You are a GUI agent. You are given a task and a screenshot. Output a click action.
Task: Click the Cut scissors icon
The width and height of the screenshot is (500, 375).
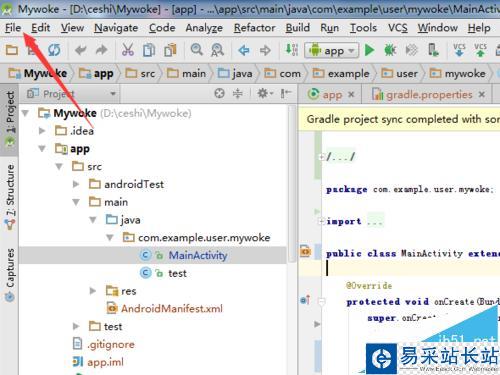pyautogui.click(x=128, y=50)
